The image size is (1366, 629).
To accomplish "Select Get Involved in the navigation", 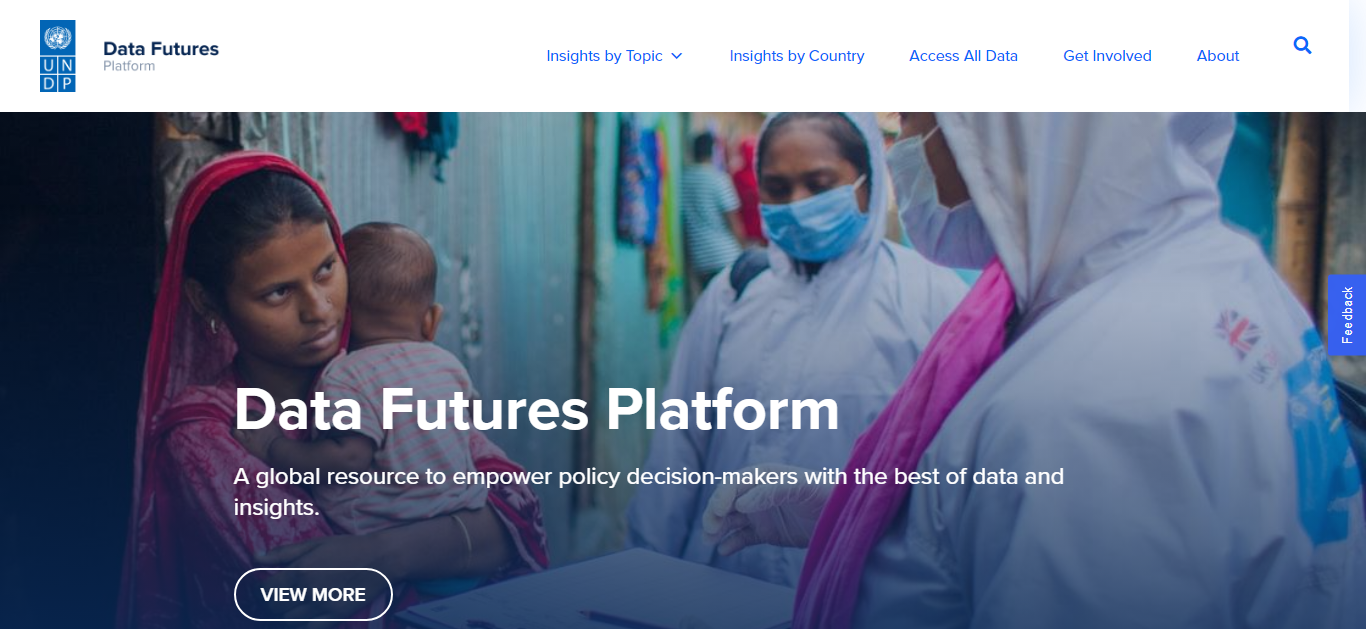I will [1107, 56].
